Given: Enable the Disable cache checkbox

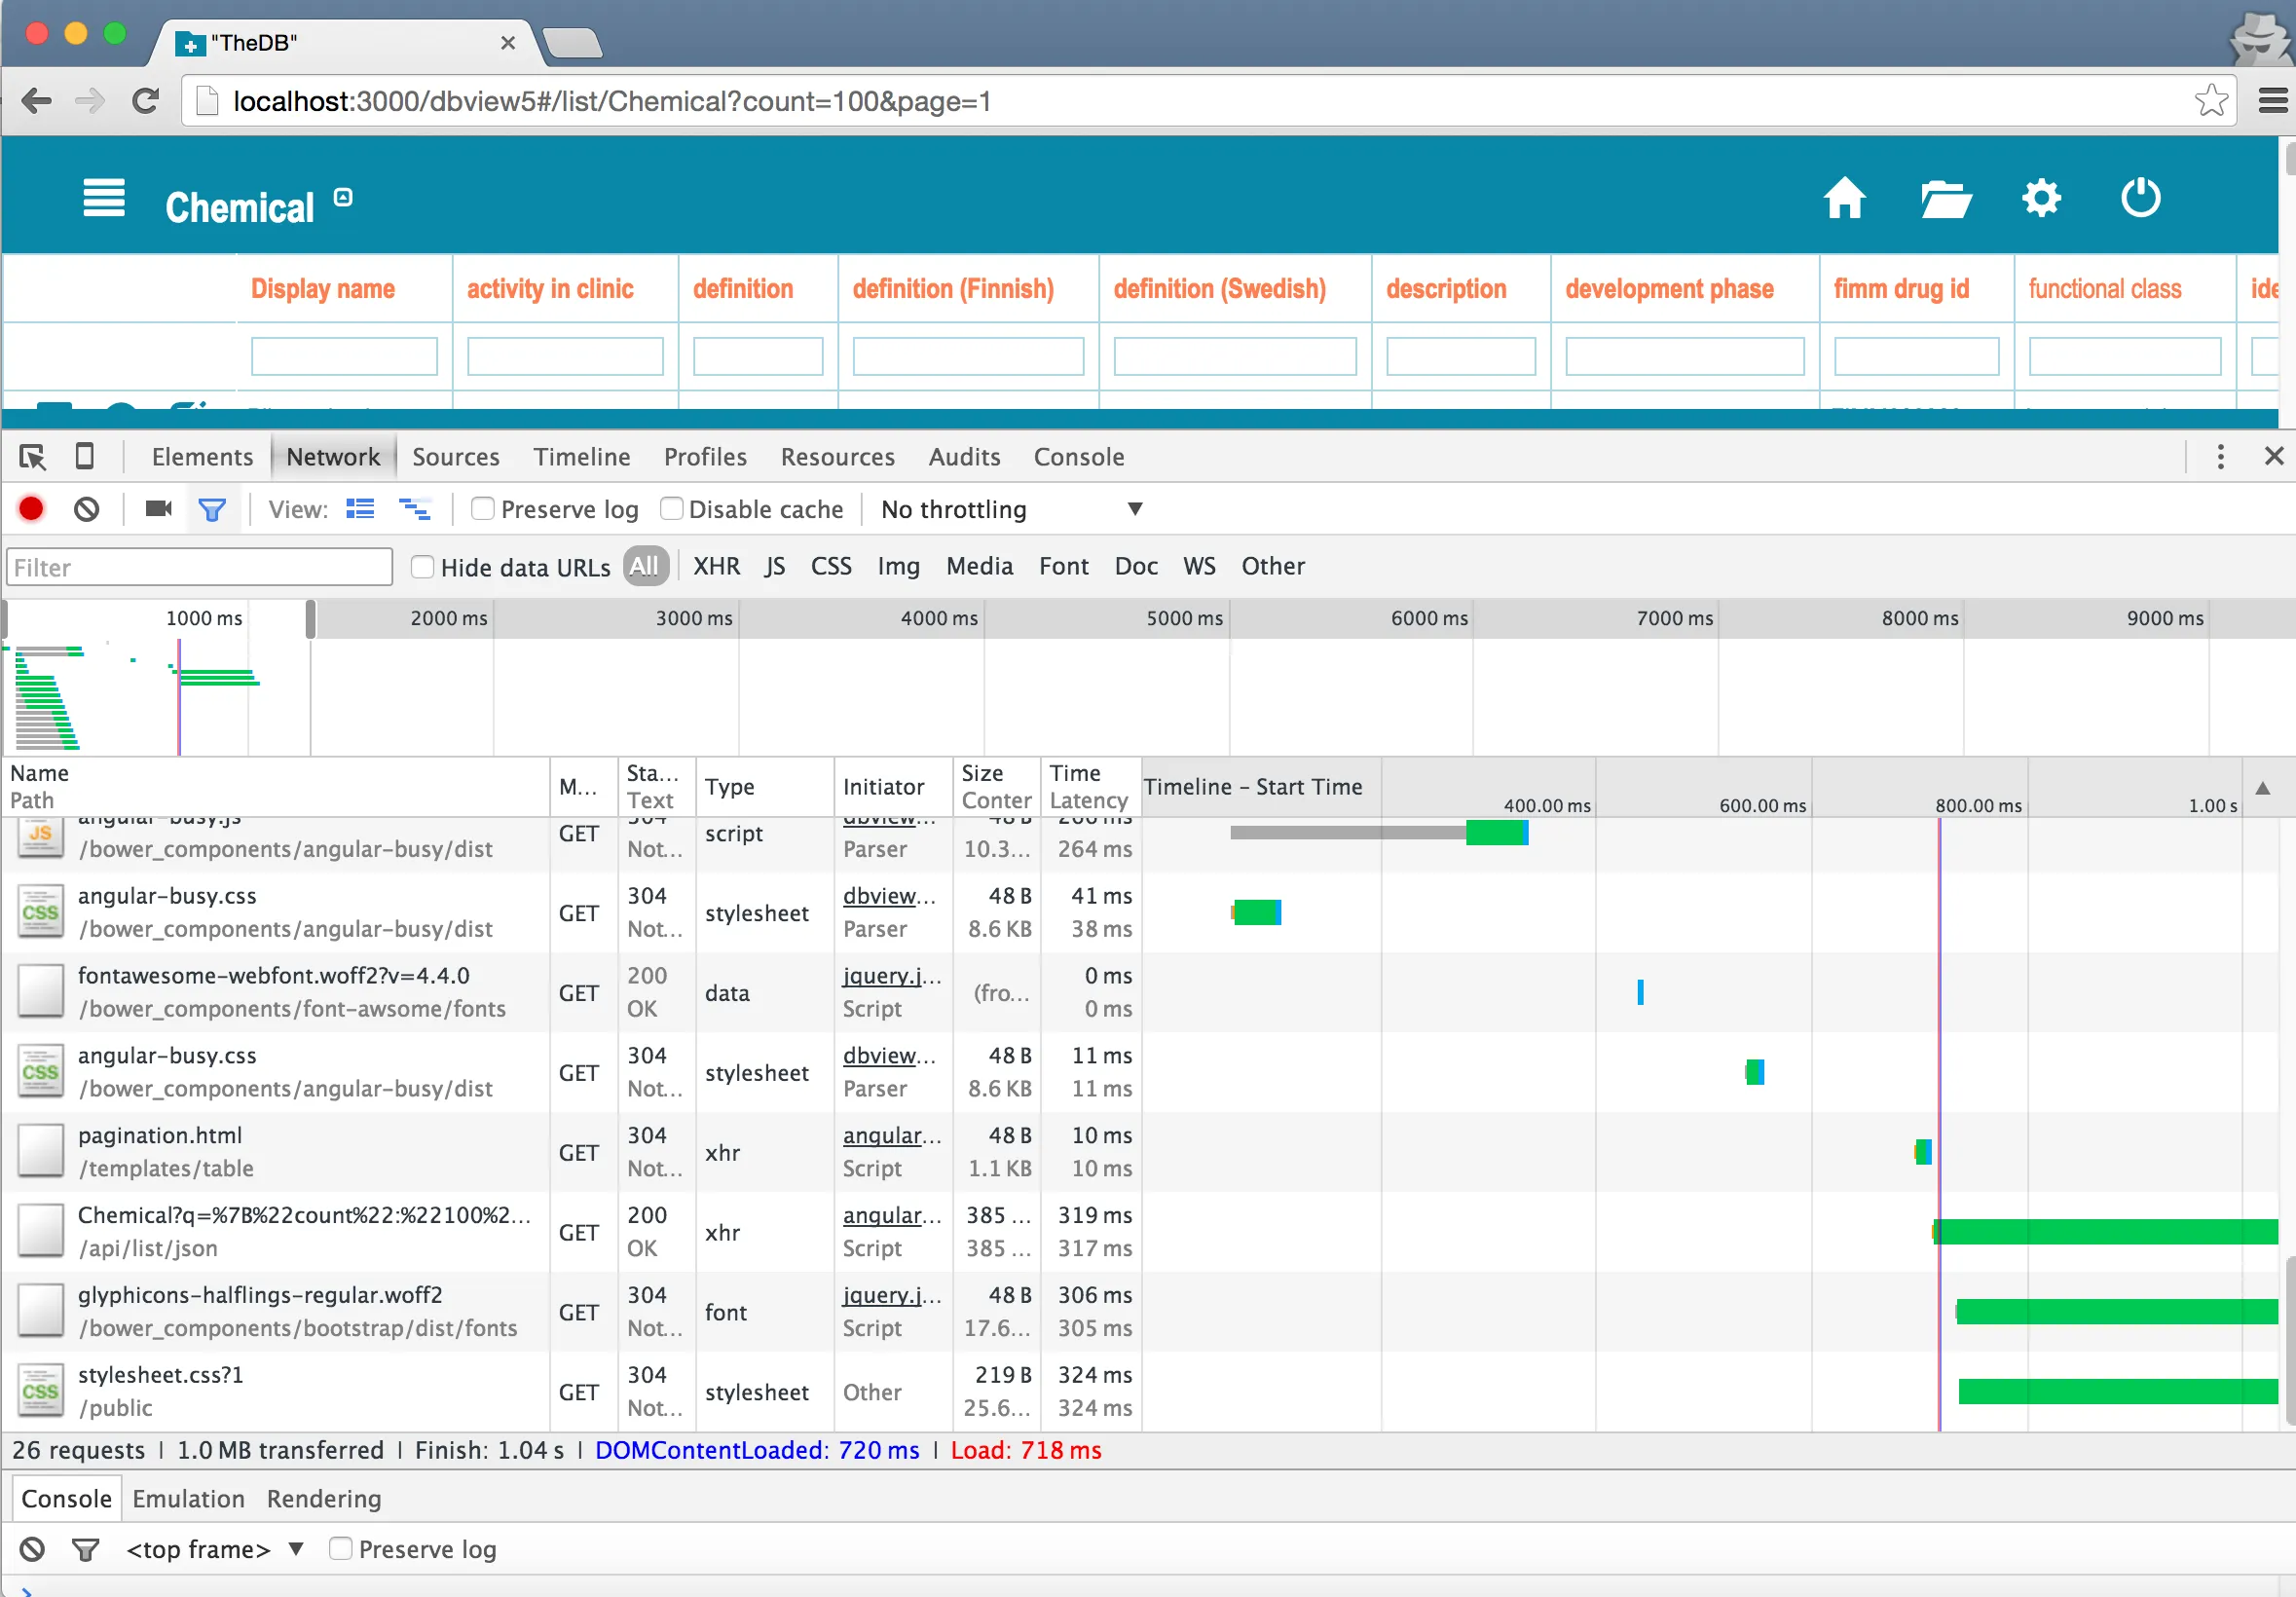Looking at the screenshot, I should pos(672,509).
